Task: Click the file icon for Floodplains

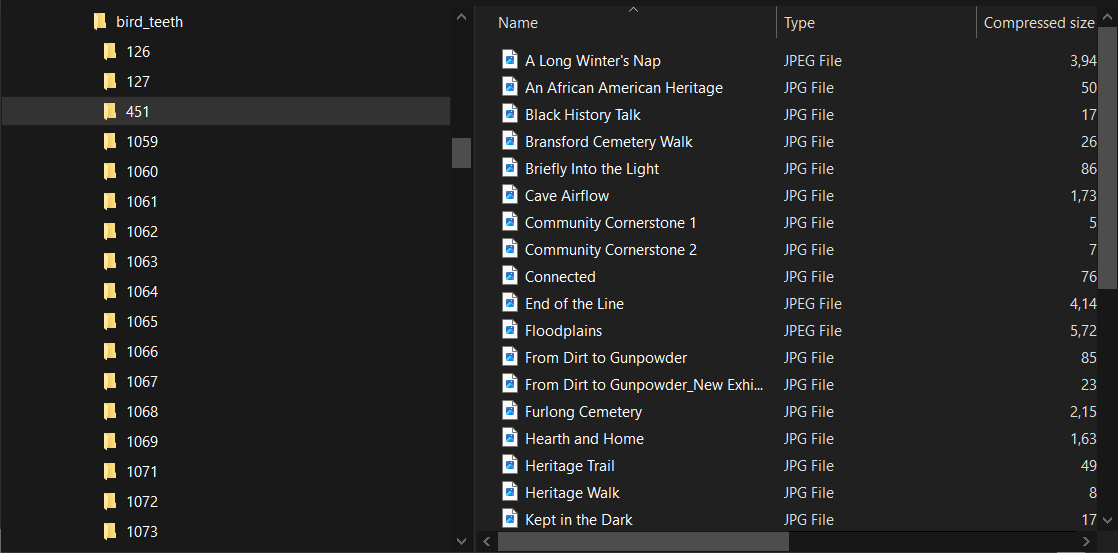Action: (510, 331)
